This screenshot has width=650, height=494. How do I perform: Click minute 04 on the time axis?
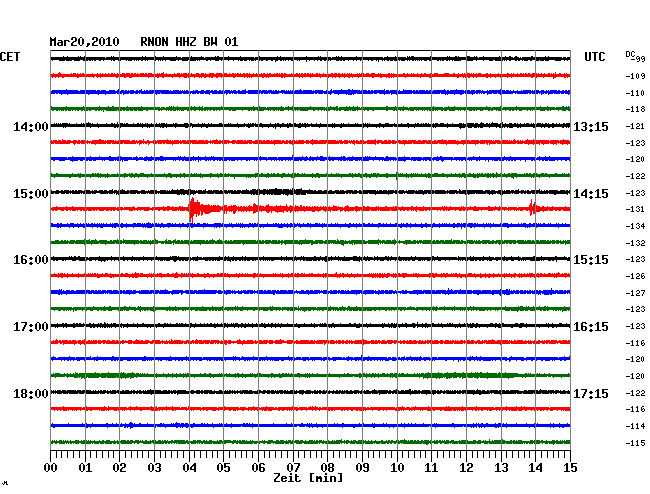189,468
